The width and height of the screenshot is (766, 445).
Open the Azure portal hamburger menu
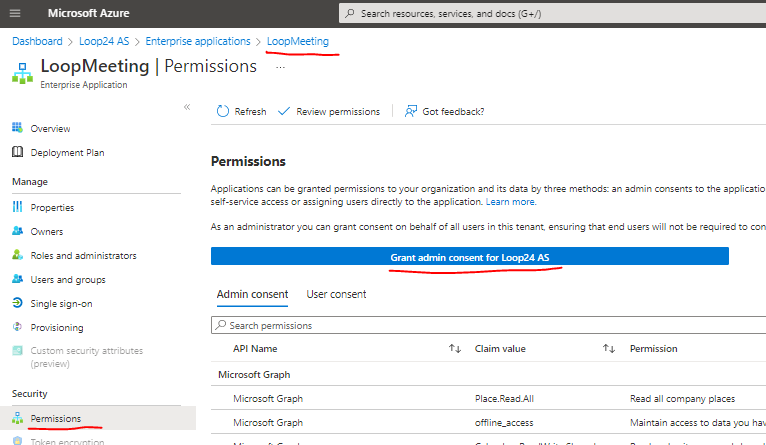pyautogui.click(x=15, y=13)
